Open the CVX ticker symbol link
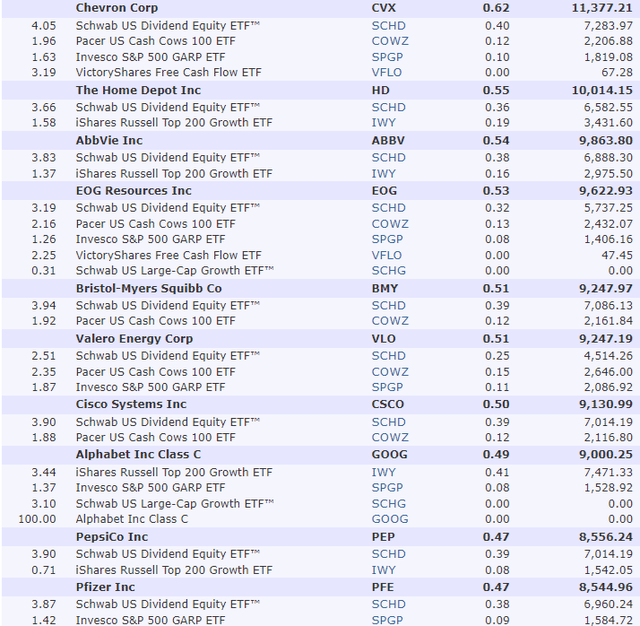 point(384,7)
